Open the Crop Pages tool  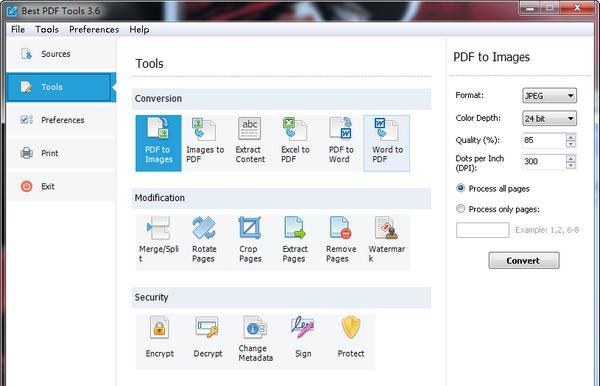(250, 242)
